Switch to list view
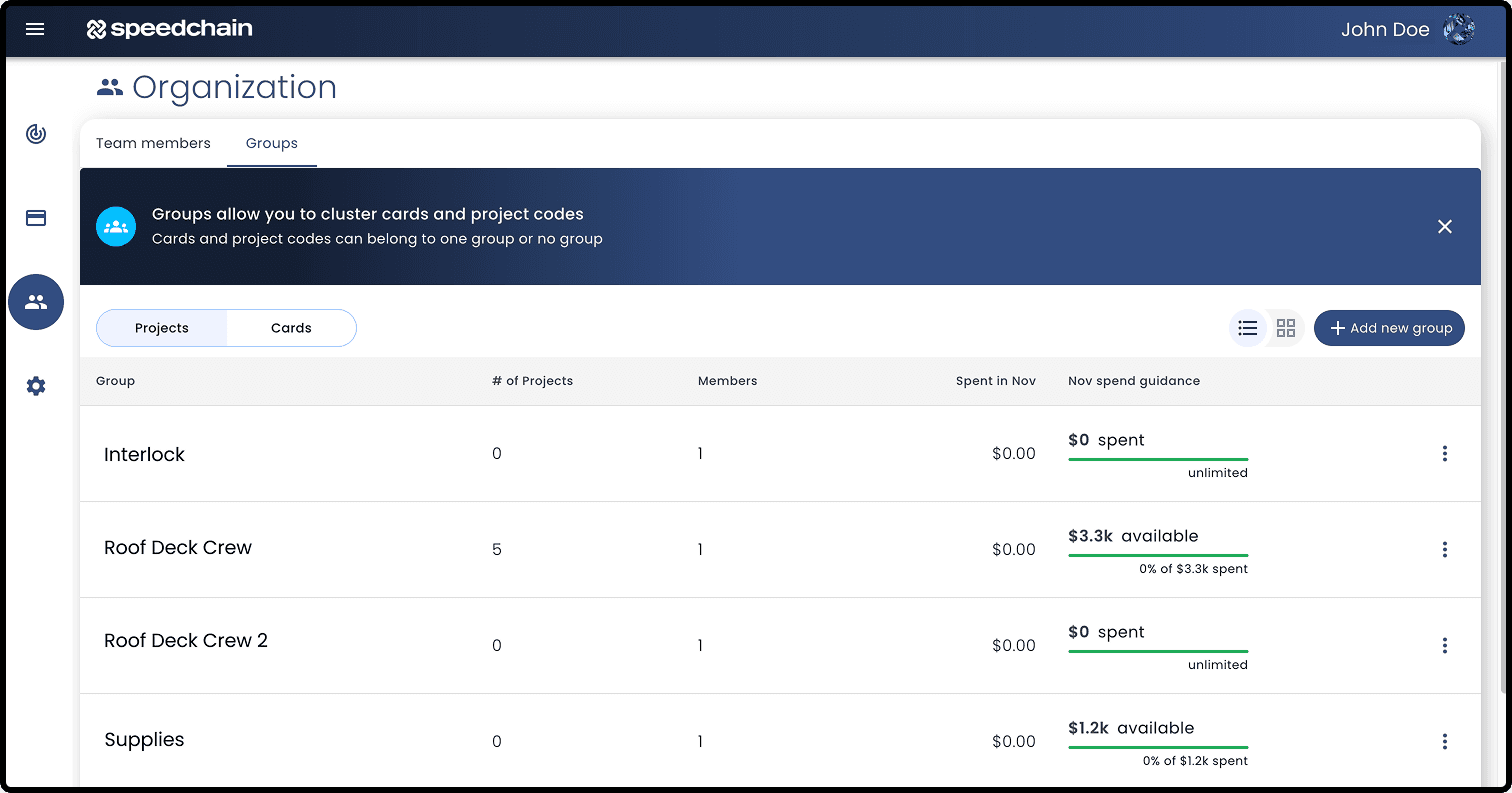Image resolution: width=1512 pixels, height=793 pixels. [1247, 328]
